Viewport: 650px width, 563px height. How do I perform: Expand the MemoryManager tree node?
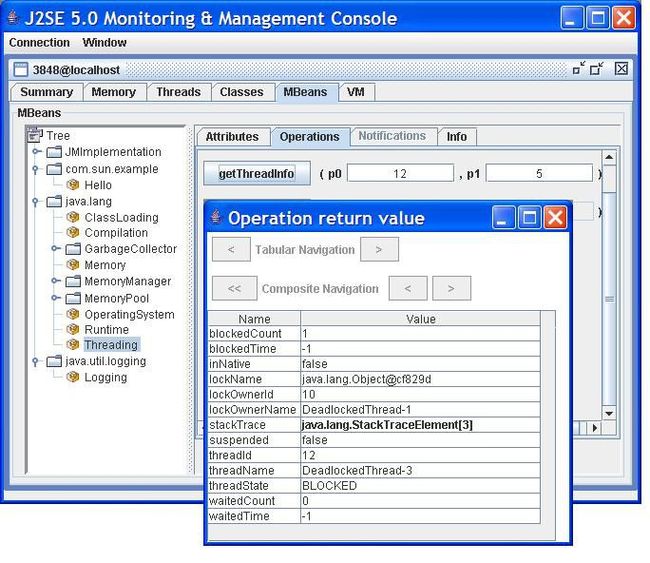tap(56, 281)
